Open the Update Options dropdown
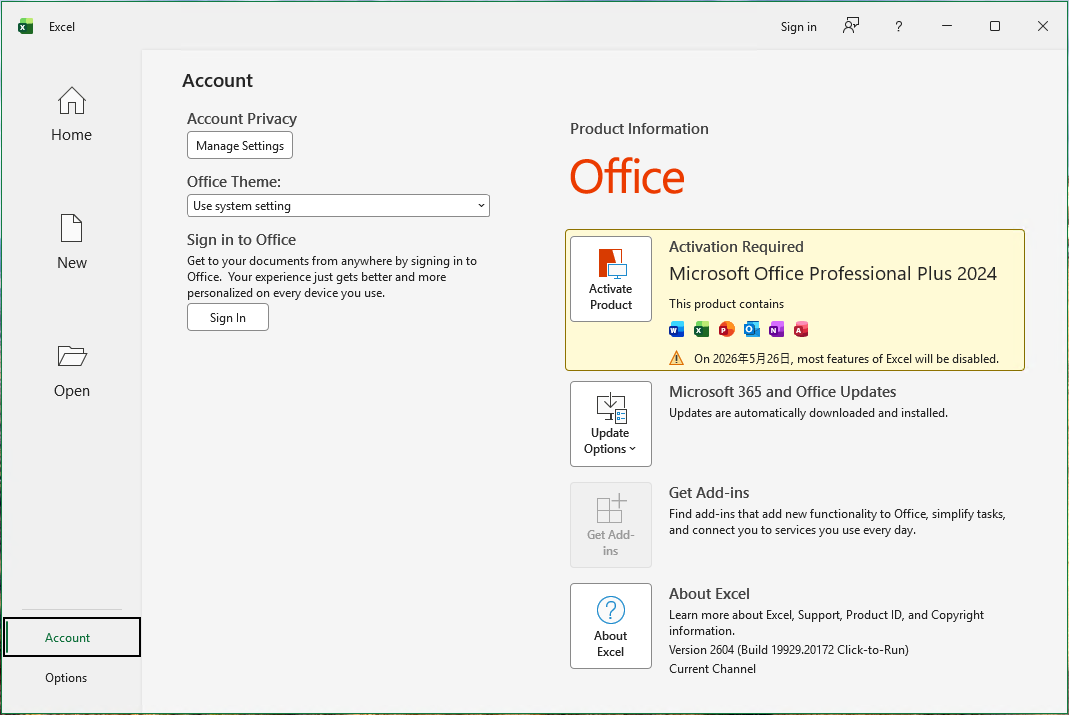 tap(610, 424)
